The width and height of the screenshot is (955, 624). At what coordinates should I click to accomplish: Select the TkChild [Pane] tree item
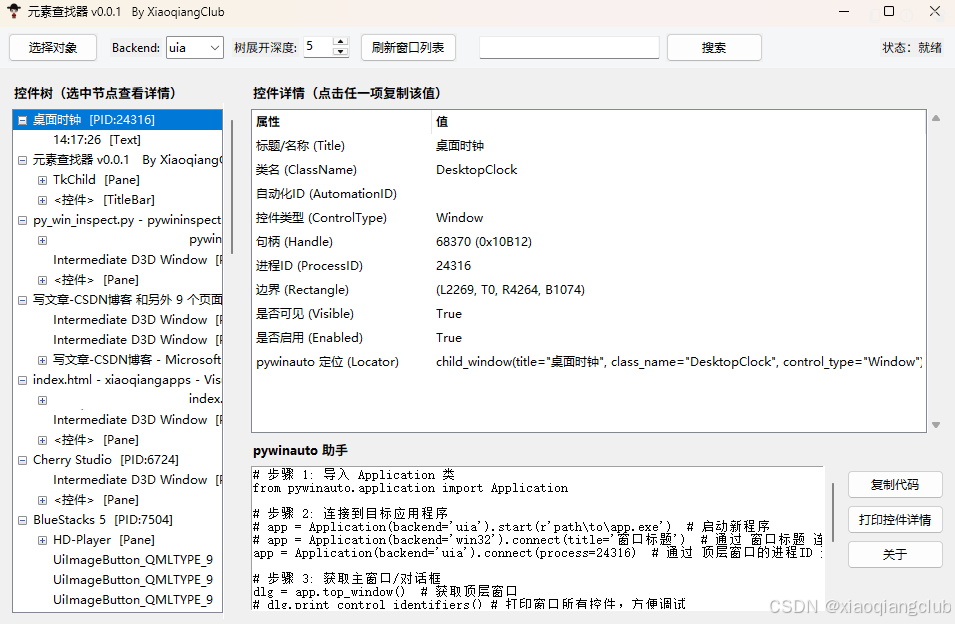96,180
